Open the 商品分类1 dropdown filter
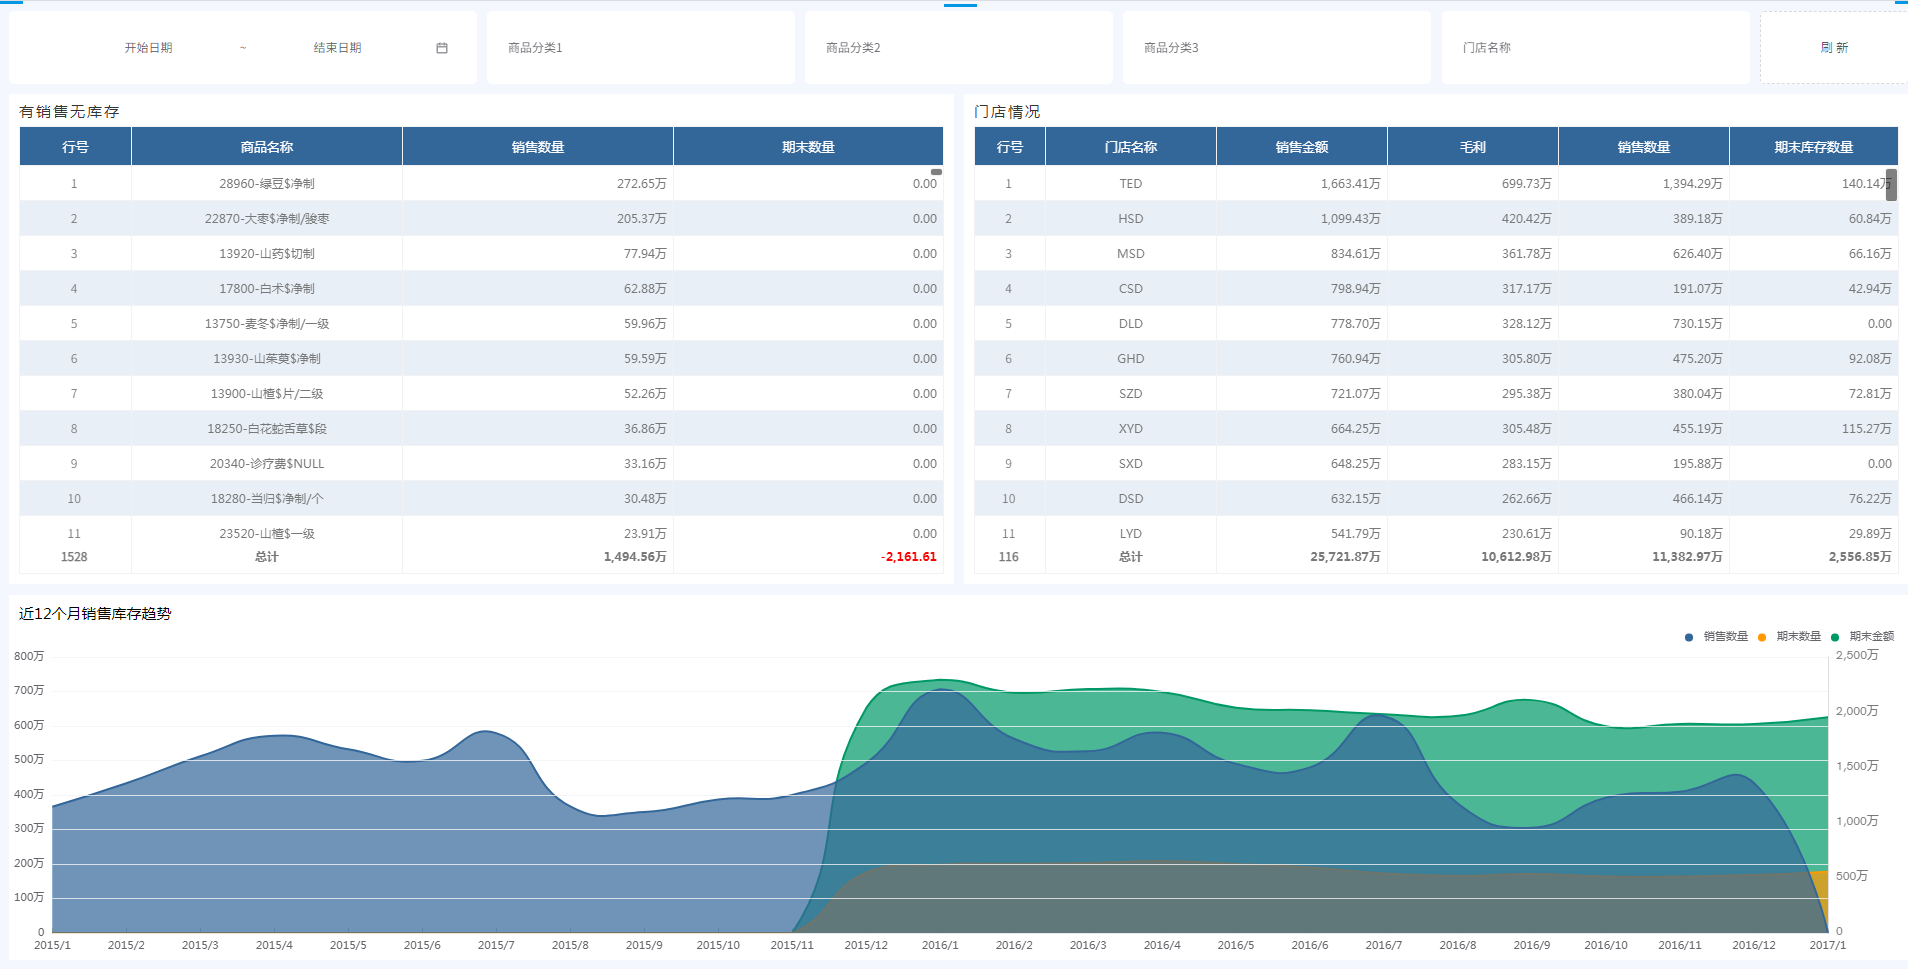Image resolution: width=1908 pixels, height=969 pixels. (x=640, y=48)
